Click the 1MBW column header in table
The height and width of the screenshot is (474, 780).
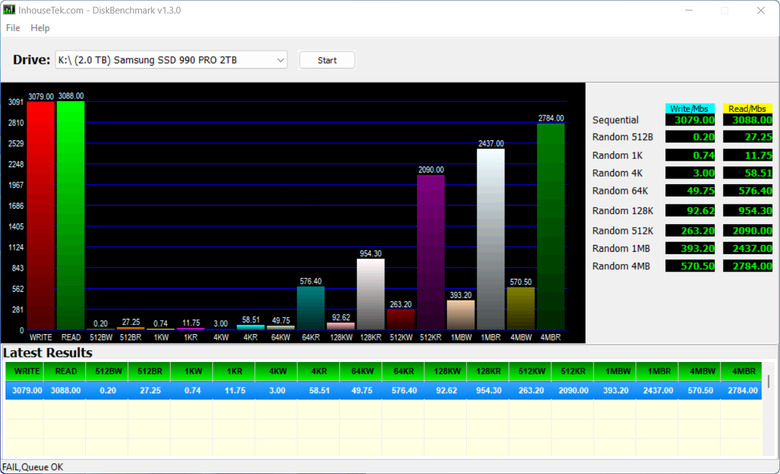[x=616, y=372]
